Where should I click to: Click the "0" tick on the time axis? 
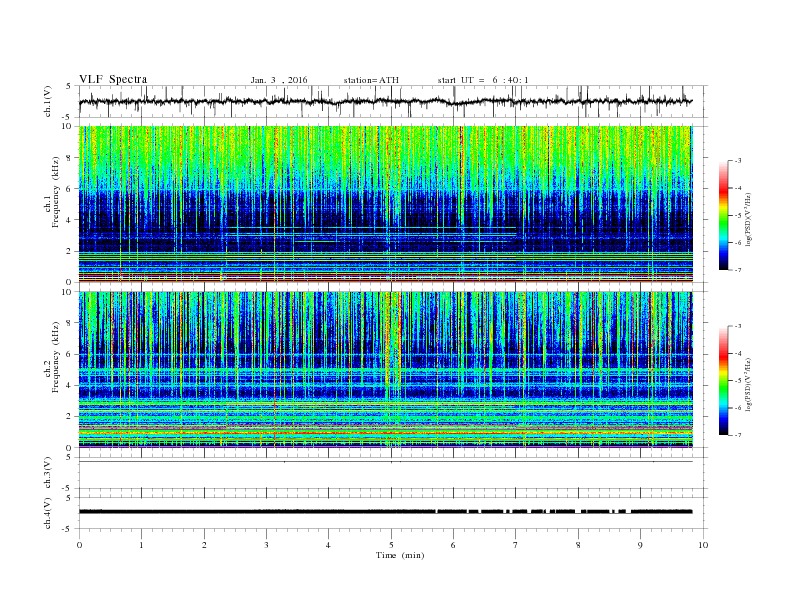[x=79, y=545]
